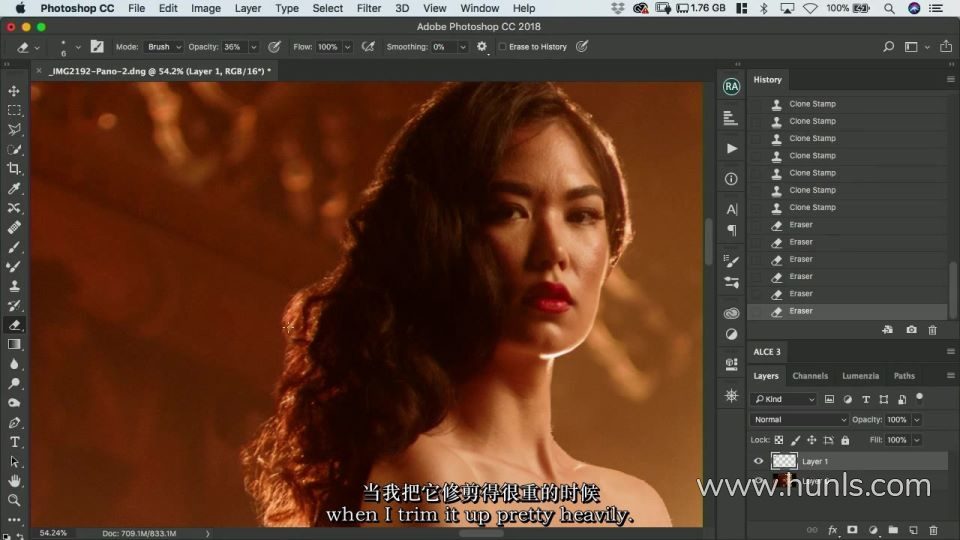Screen dimensions: 960x540
Task: Select the Quick Selection tool
Action: pyautogui.click(x=14, y=149)
